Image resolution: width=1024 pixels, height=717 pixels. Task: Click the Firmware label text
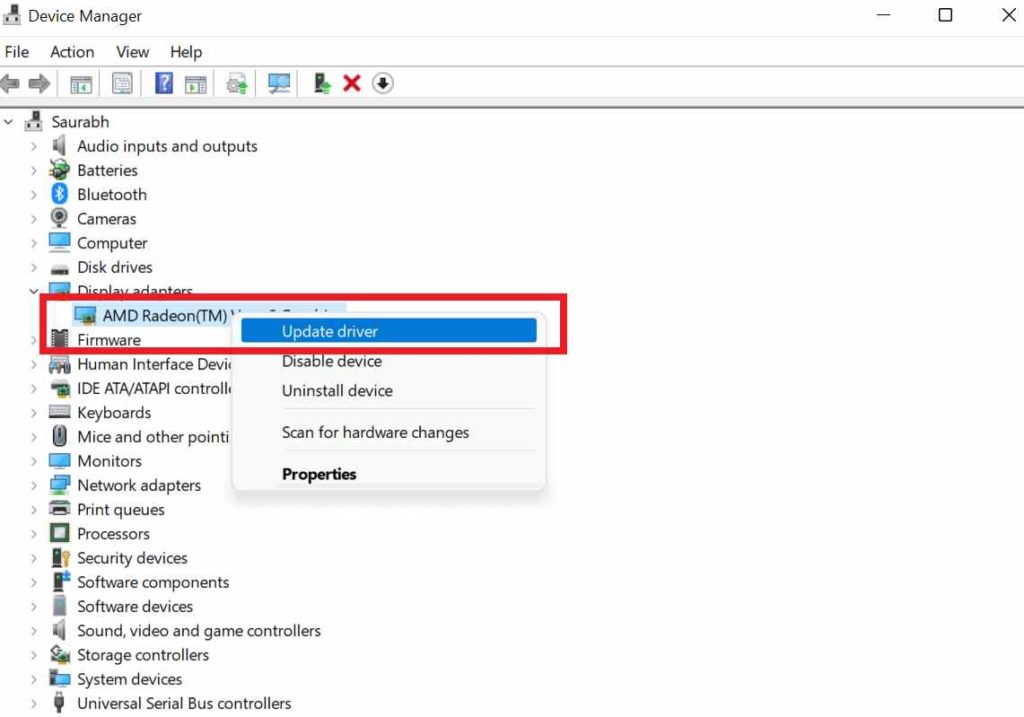click(x=109, y=340)
